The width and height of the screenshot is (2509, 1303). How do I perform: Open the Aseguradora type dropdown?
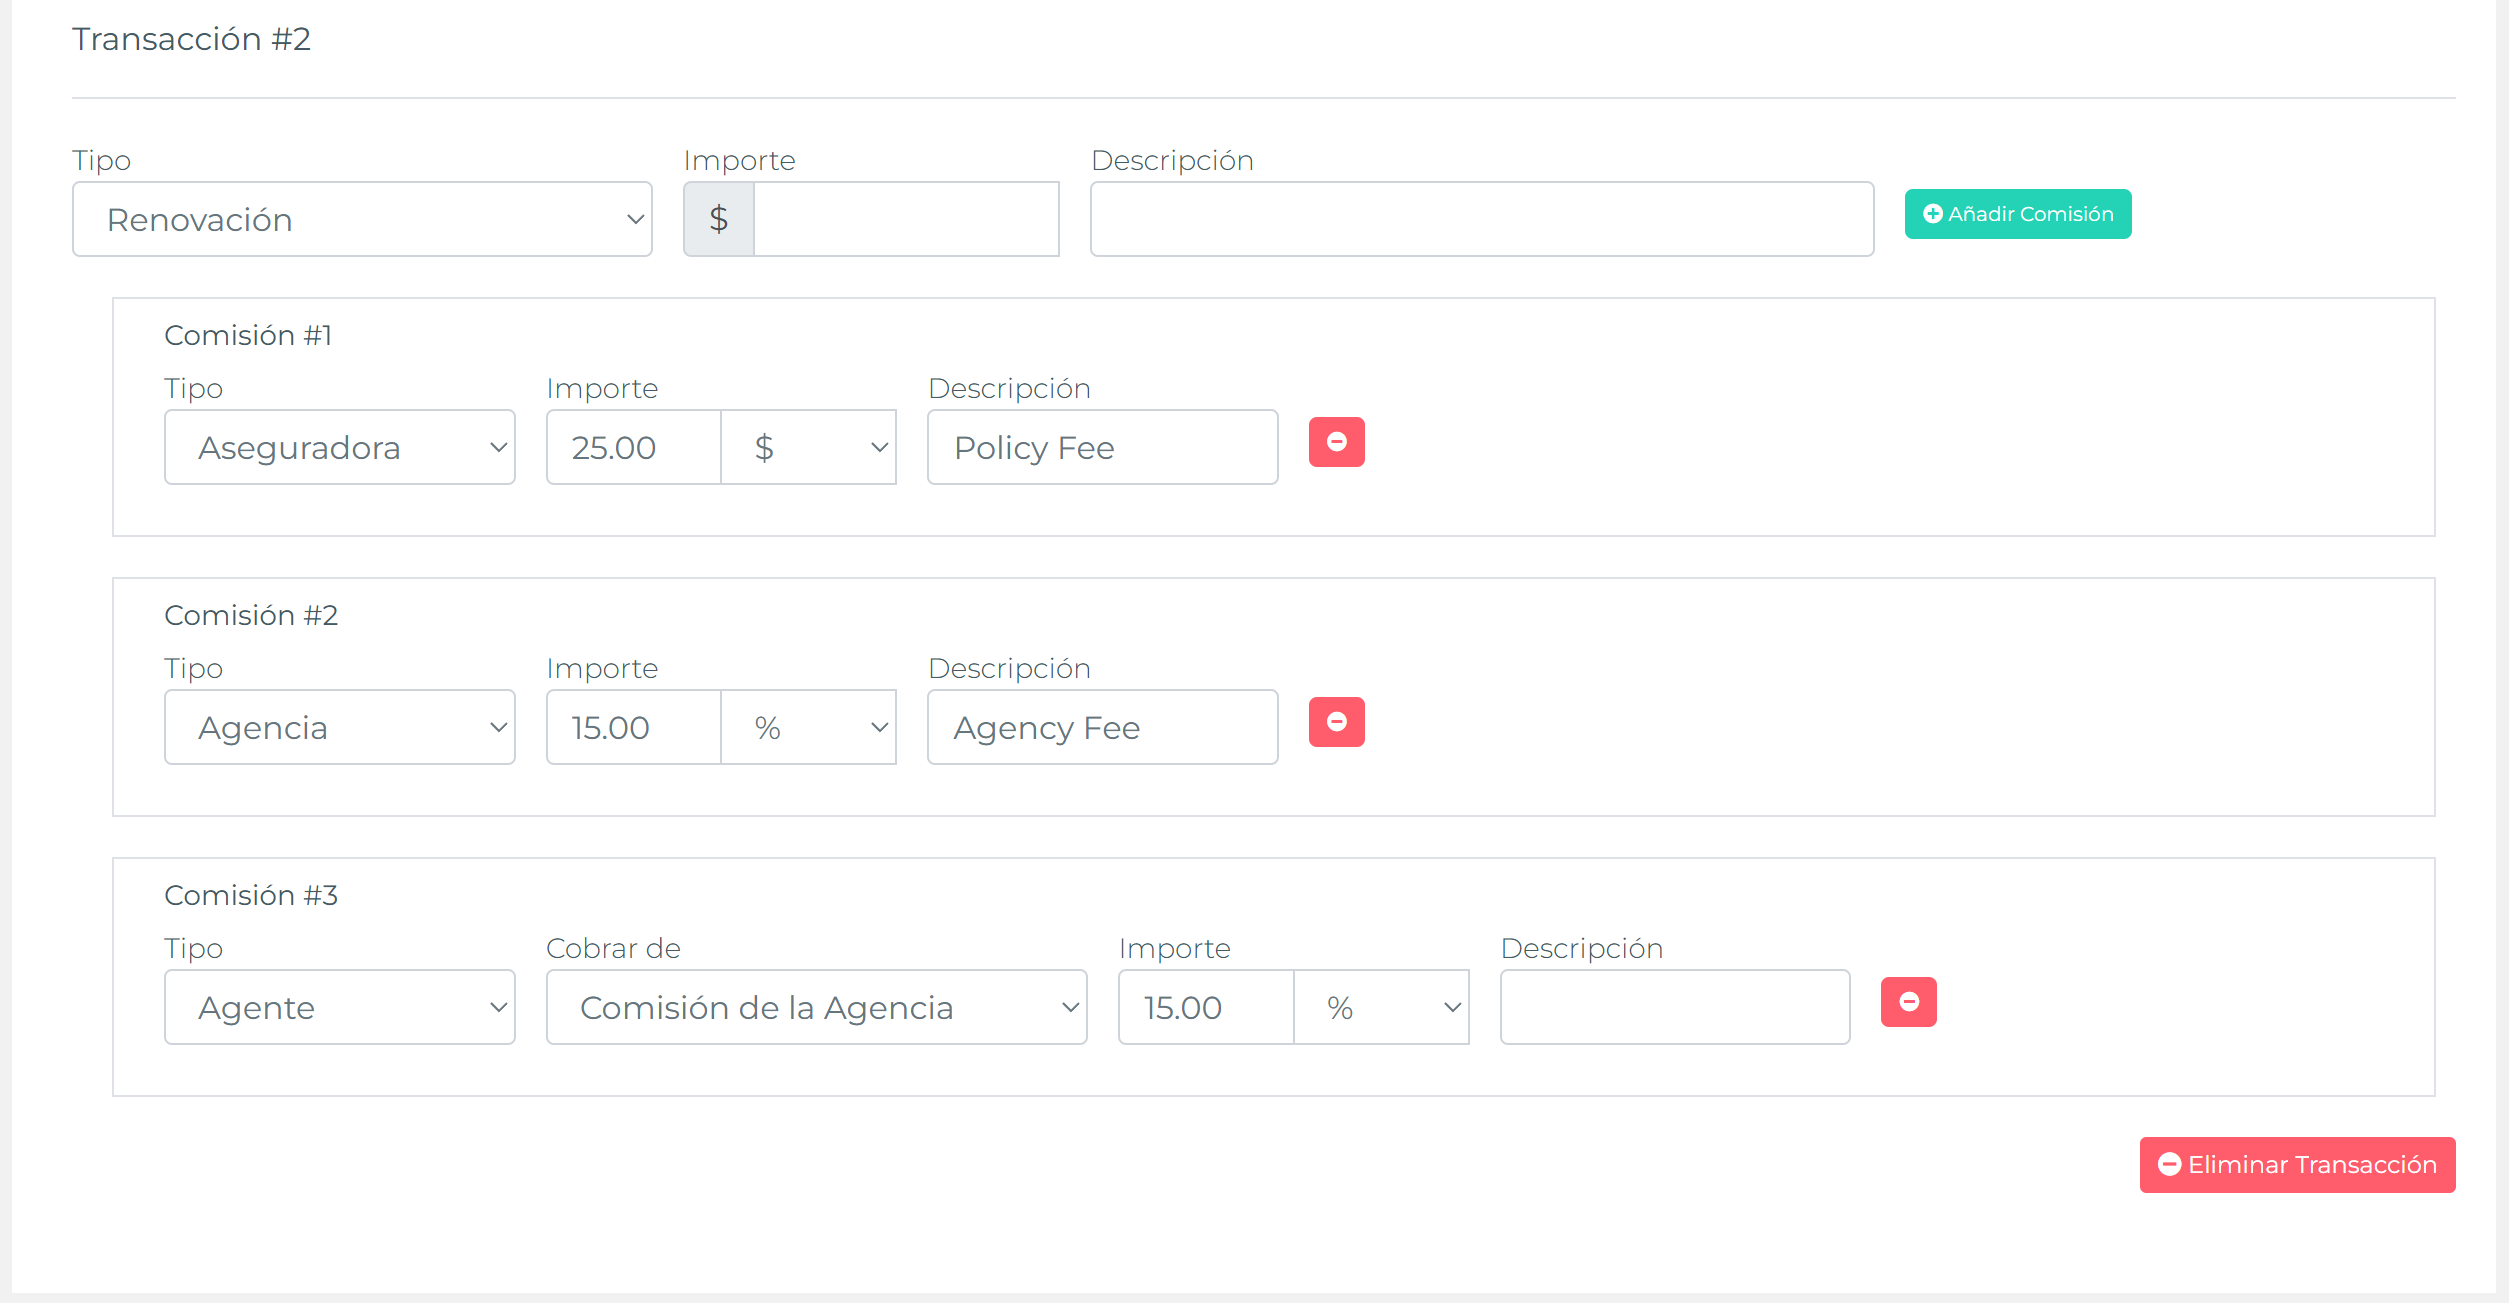340,448
